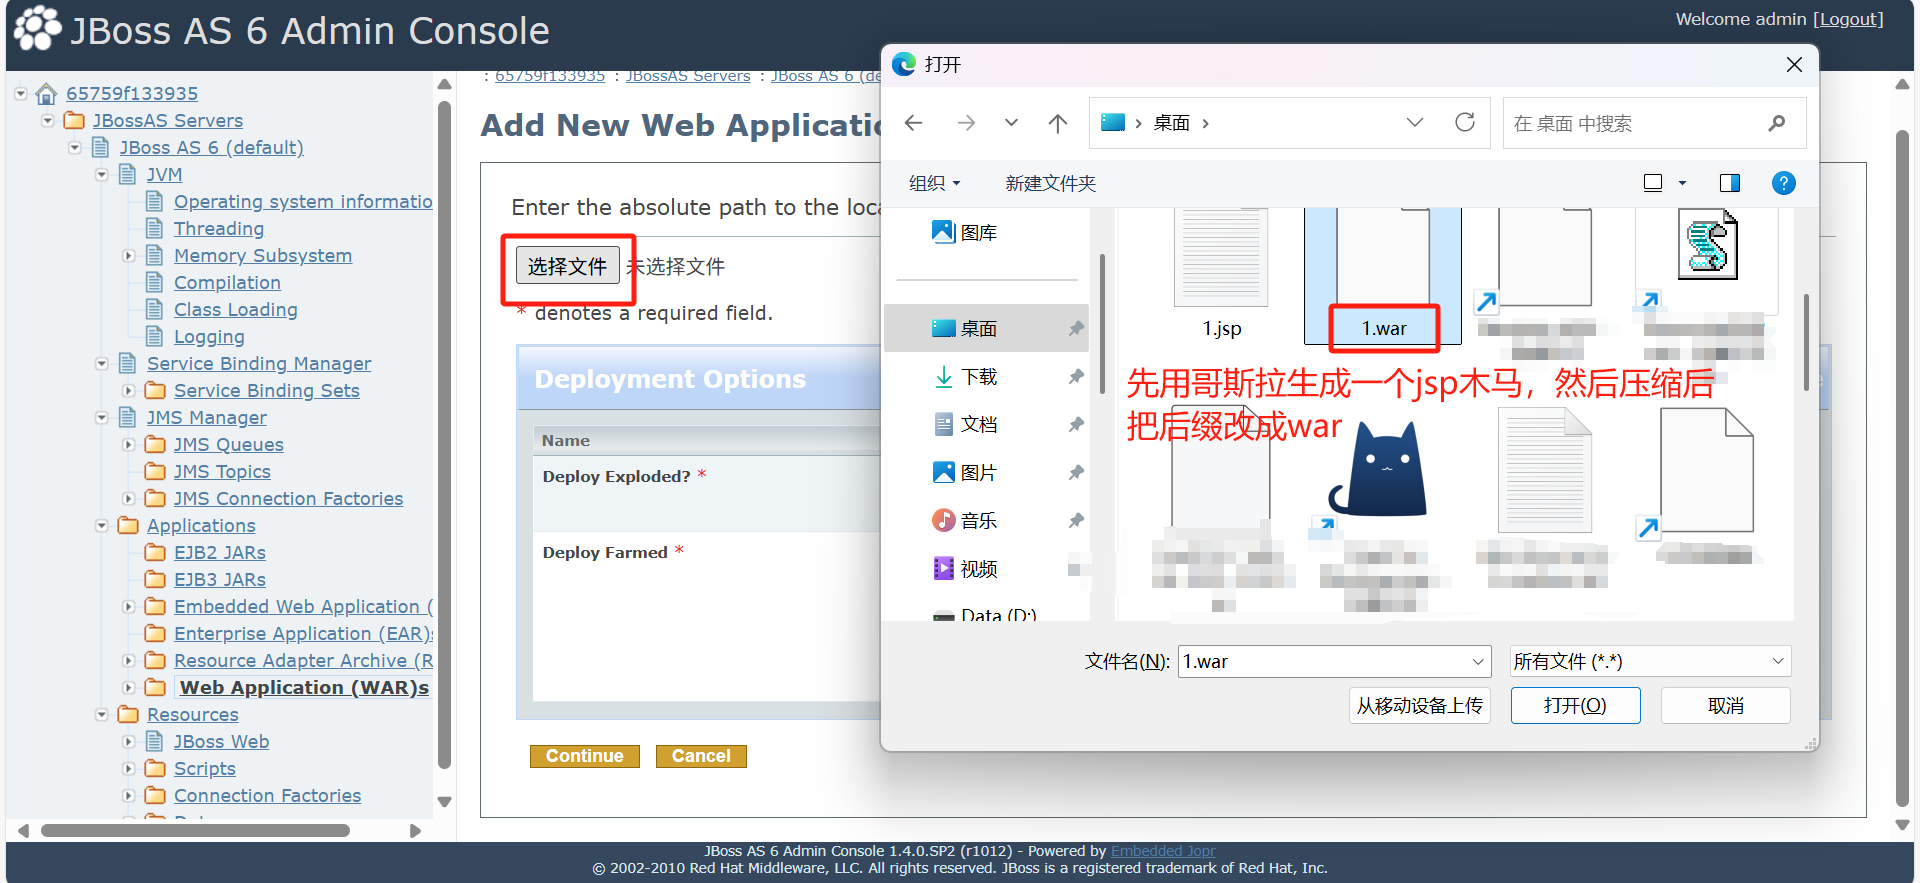Click the forward arrow in file dialog
Viewport: 1920px width, 883px height.
point(965,123)
